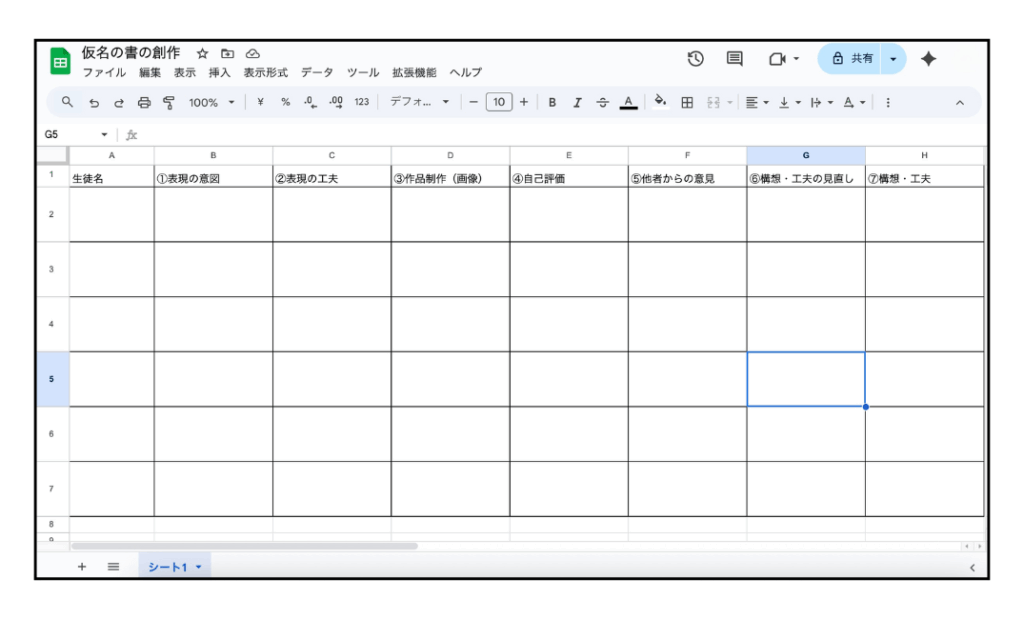Click the 共有 share button

[851, 59]
